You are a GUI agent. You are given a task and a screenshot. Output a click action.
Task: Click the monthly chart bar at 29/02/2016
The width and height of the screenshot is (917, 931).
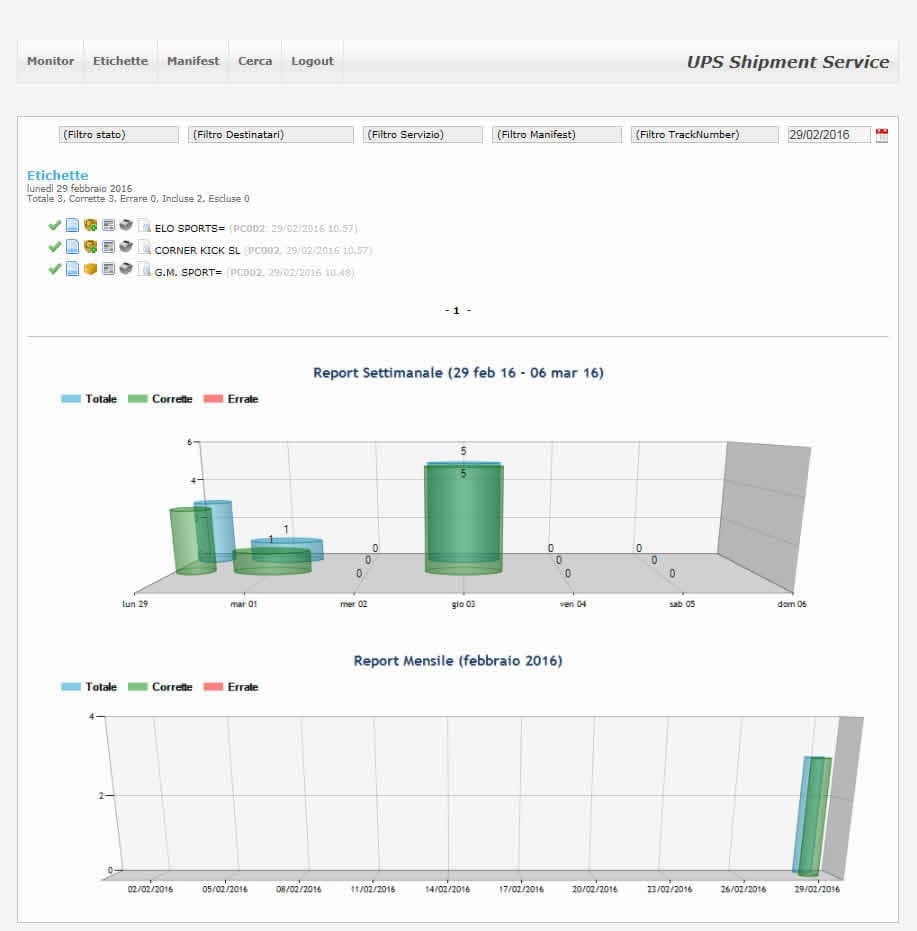pos(812,816)
